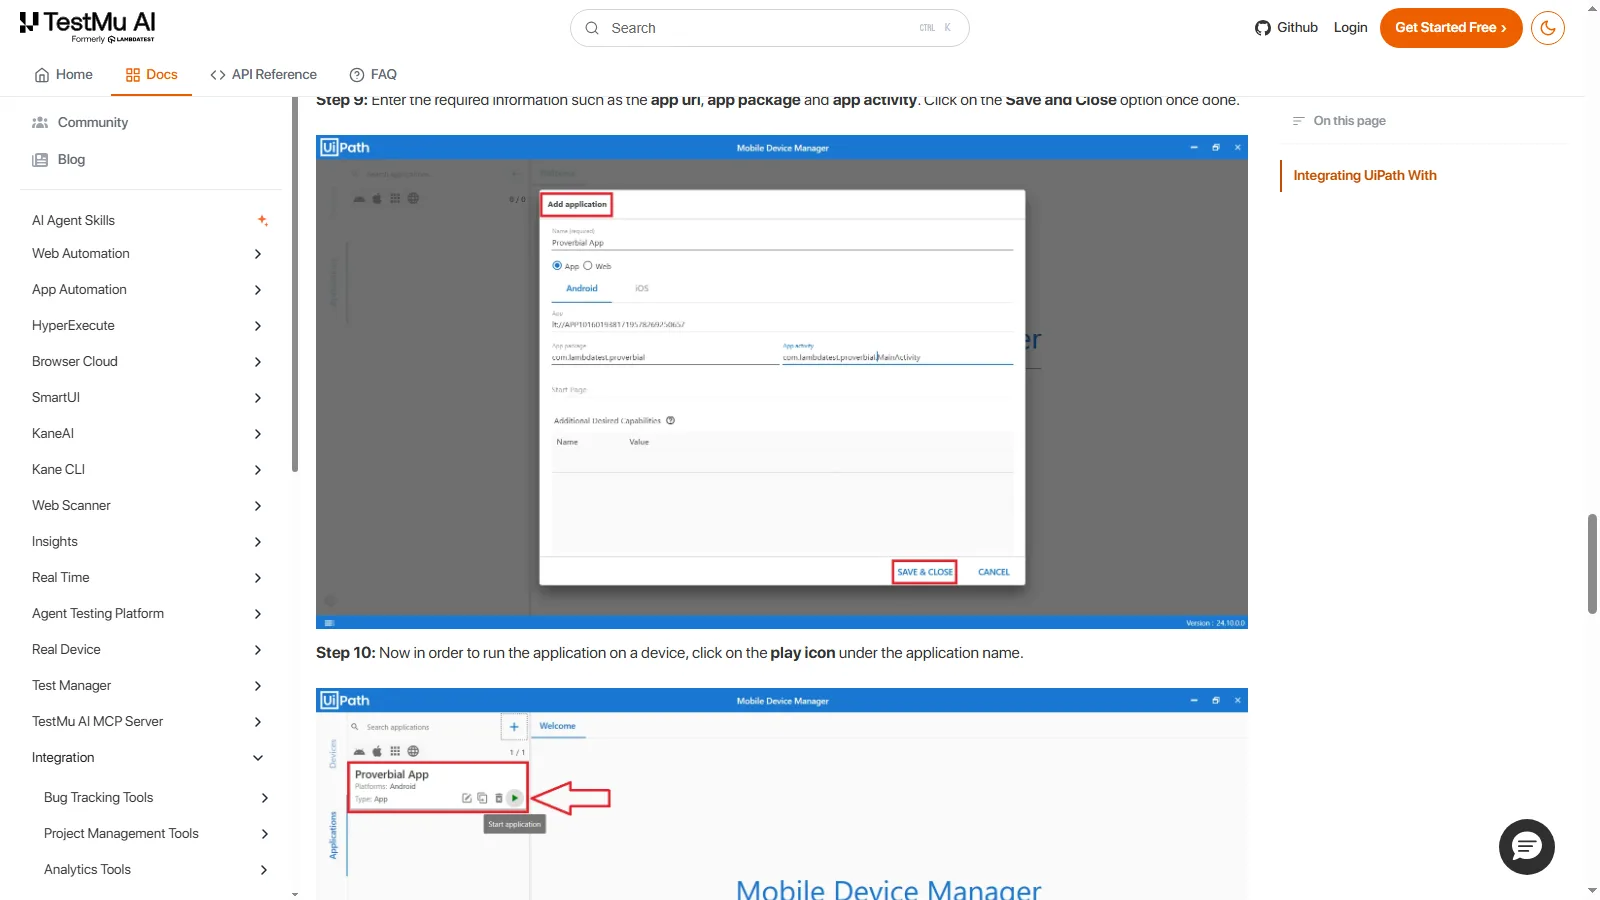1600x900 pixels.
Task: Select the Bug Tracking Tools item
Action: point(99,798)
